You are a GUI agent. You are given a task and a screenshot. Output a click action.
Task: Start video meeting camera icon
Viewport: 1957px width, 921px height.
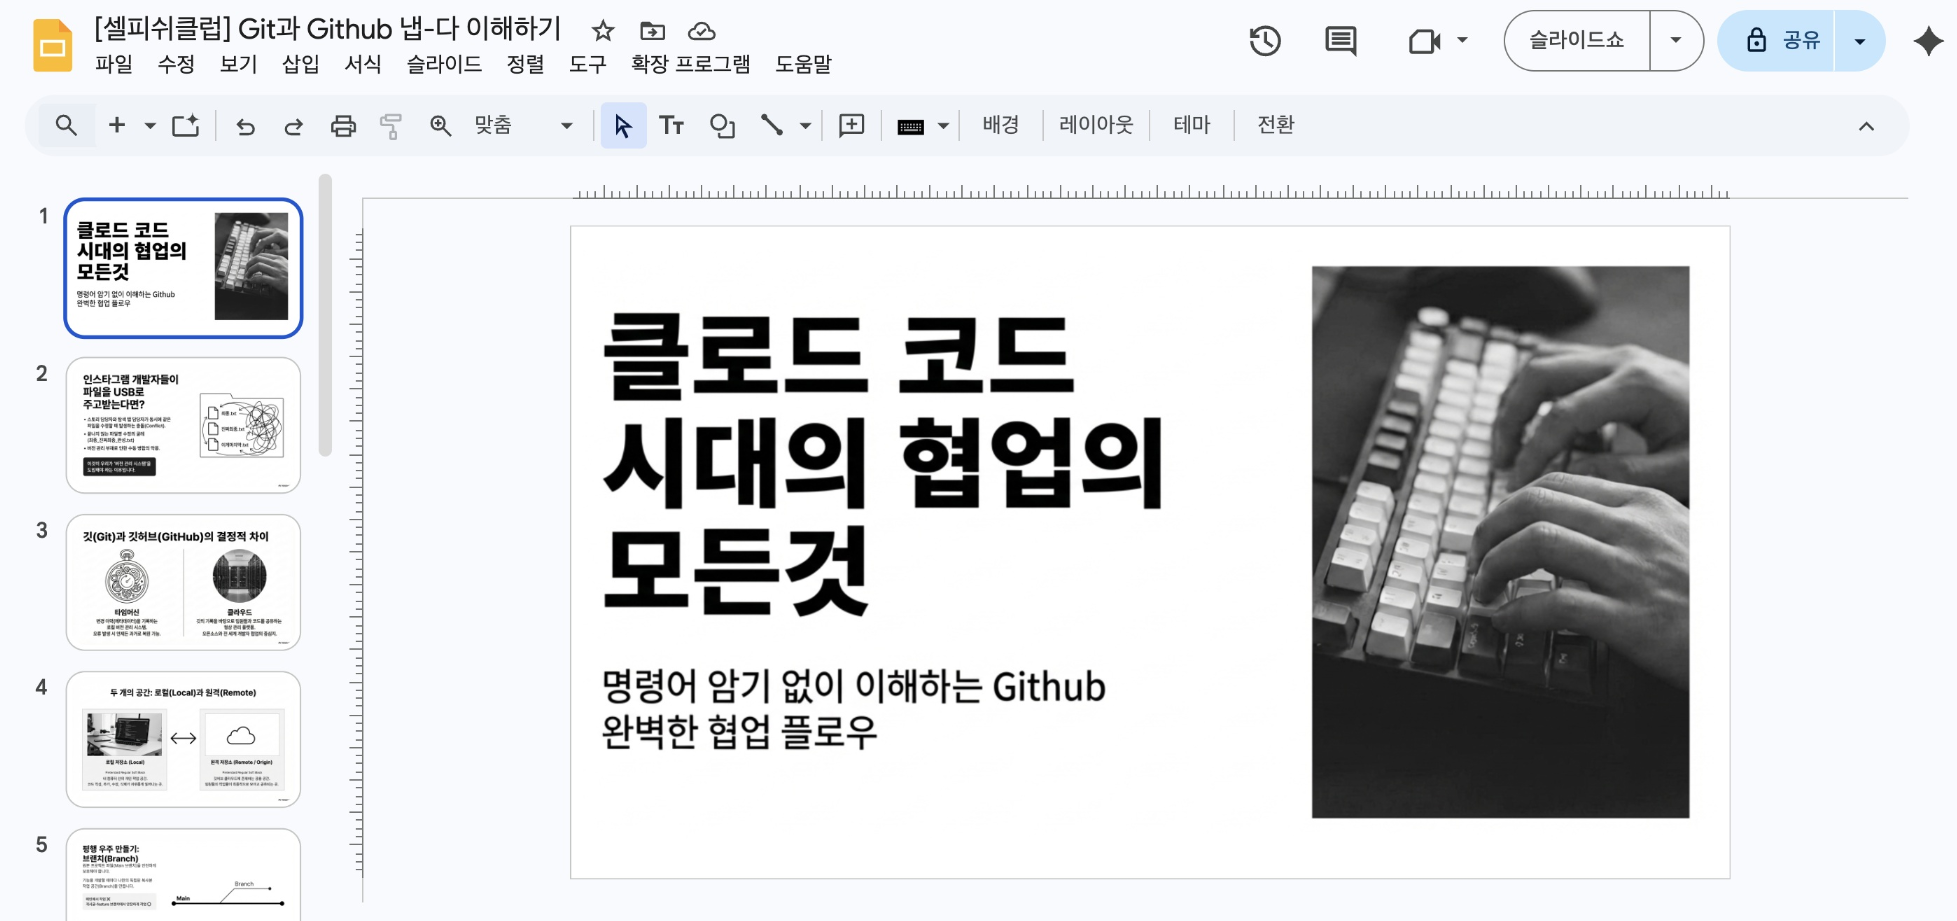[1424, 41]
